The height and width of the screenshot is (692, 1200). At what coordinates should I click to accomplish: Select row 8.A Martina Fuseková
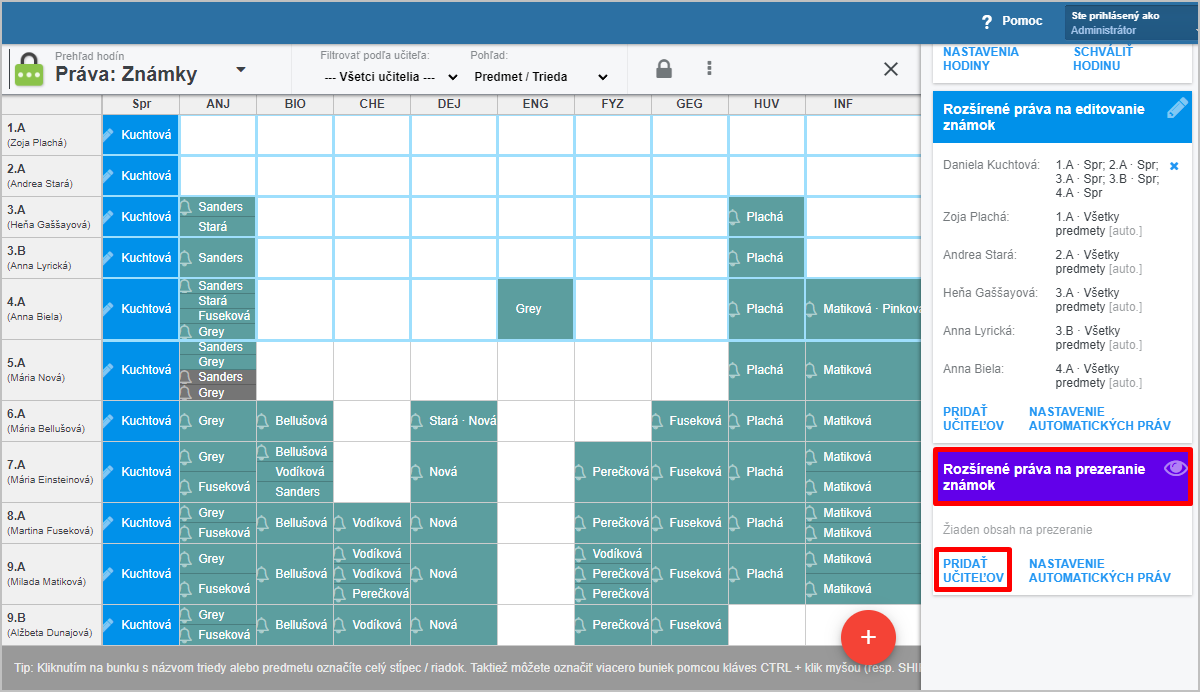pyautogui.click(x=52, y=523)
